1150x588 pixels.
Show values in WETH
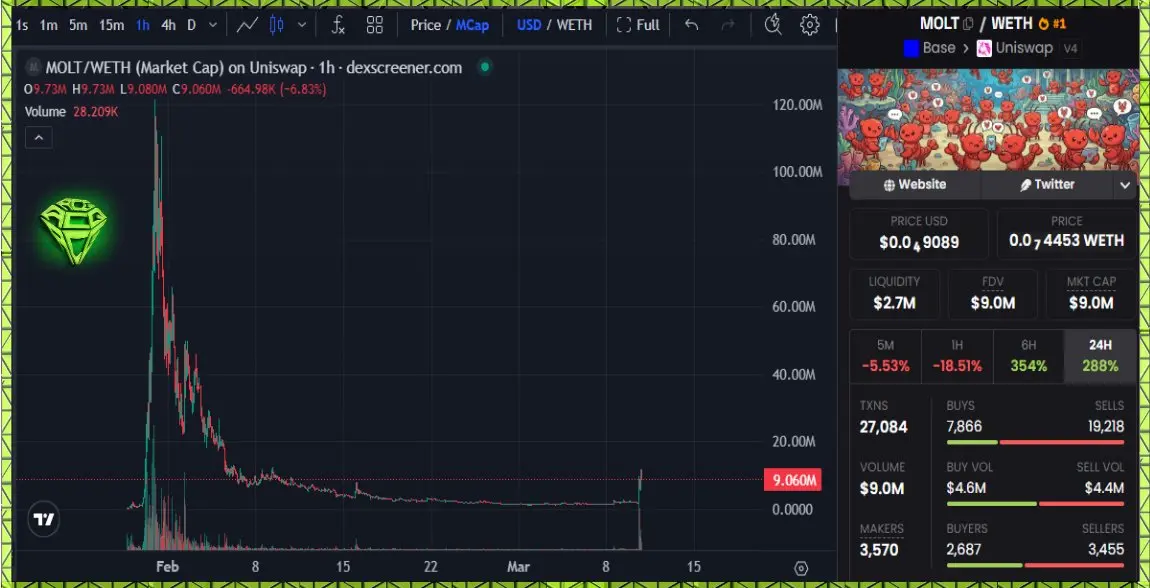click(574, 25)
